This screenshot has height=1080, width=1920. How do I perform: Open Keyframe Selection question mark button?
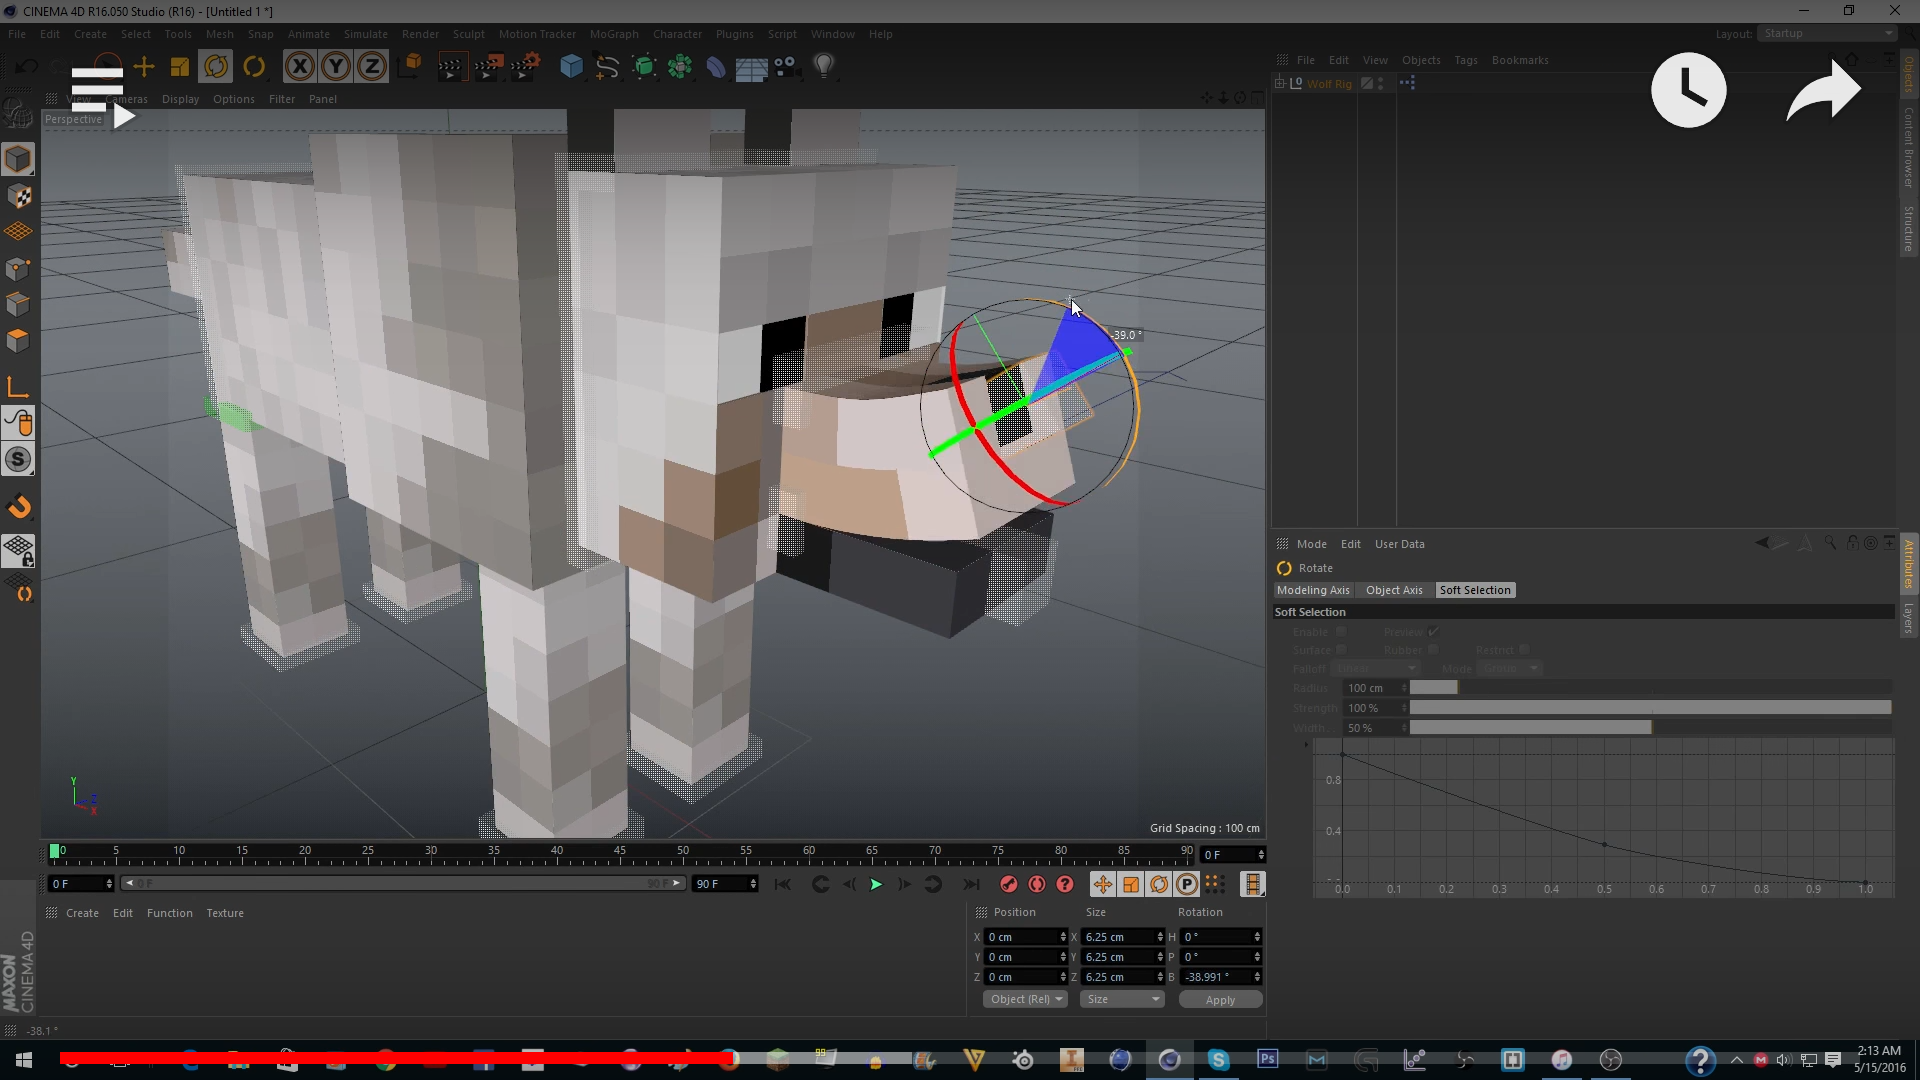click(1065, 885)
